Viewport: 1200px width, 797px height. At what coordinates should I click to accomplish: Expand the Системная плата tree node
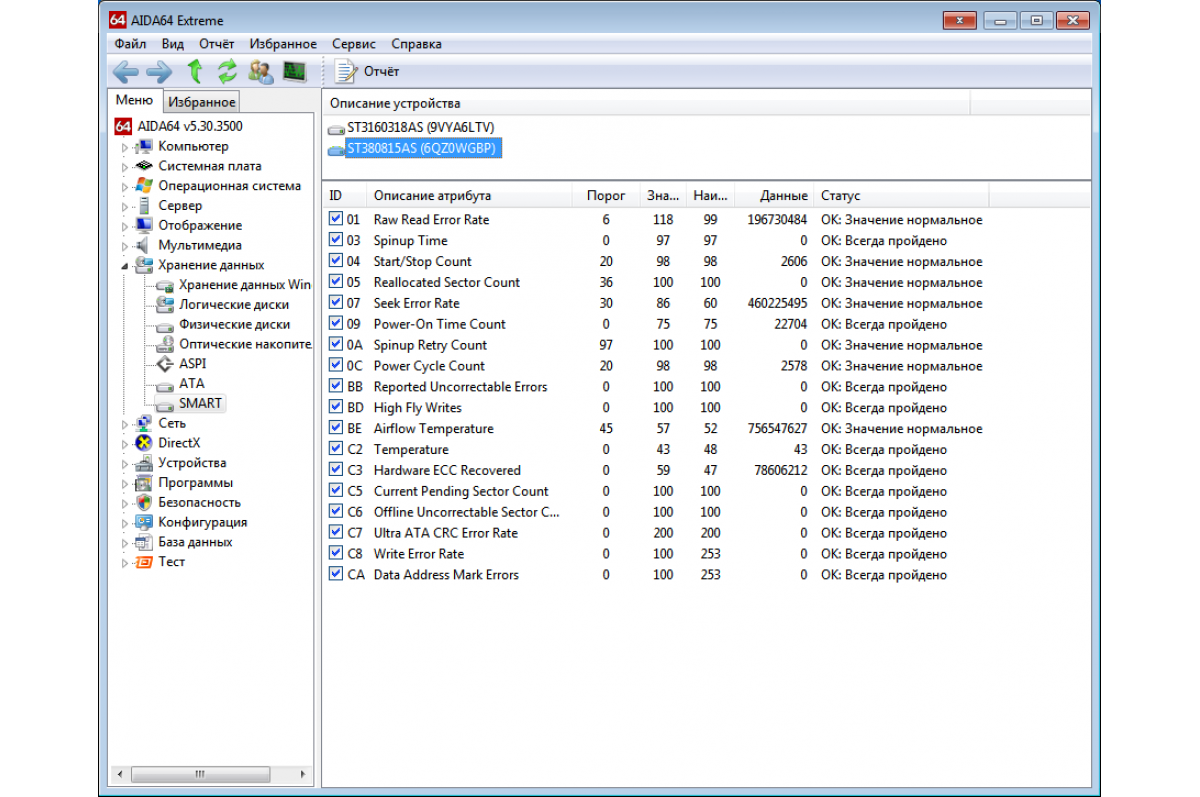[x=126, y=167]
